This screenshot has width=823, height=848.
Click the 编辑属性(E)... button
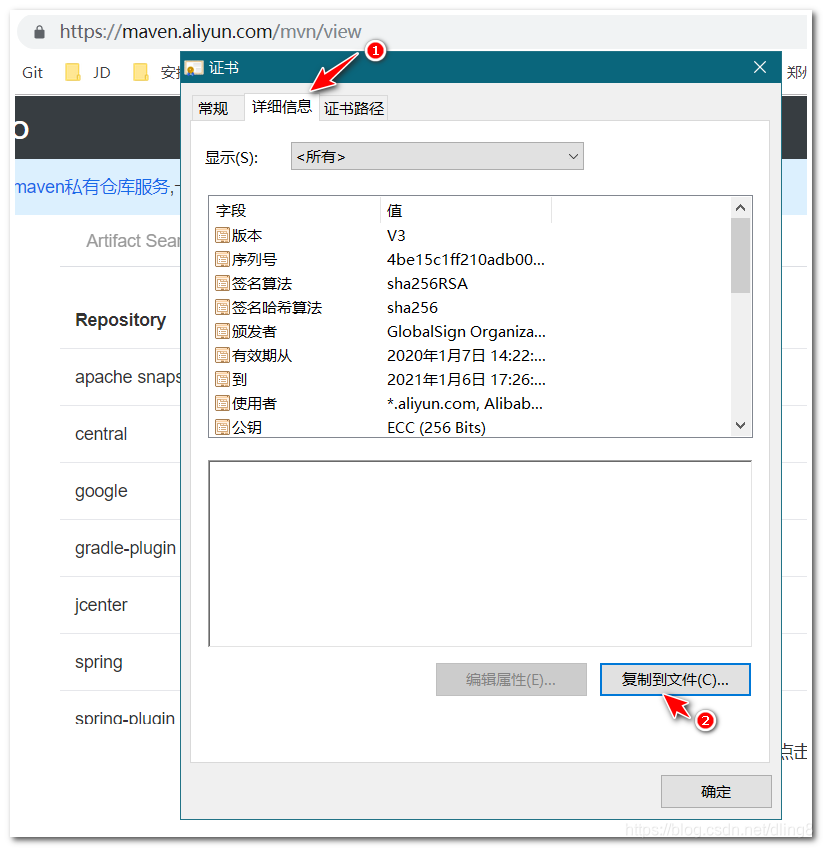click(511, 679)
